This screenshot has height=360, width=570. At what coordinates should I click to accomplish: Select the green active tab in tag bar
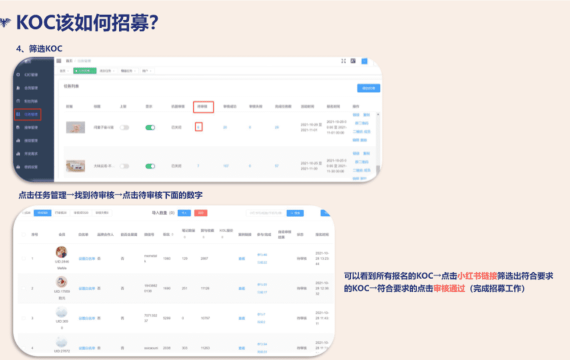point(84,71)
